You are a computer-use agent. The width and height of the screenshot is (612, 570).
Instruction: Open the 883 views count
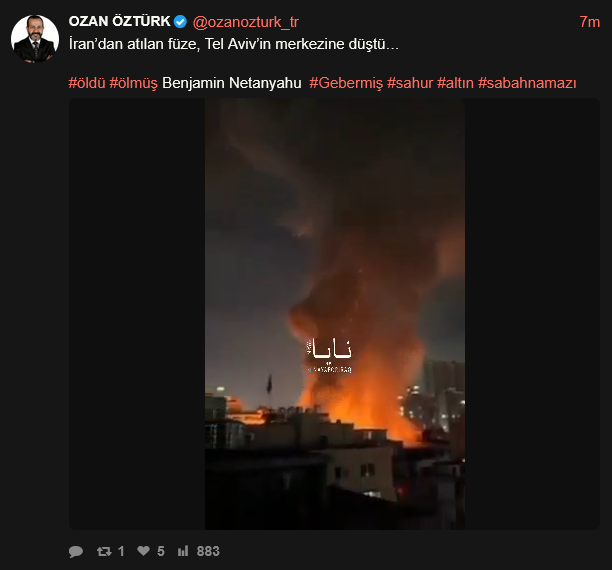point(208,551)
